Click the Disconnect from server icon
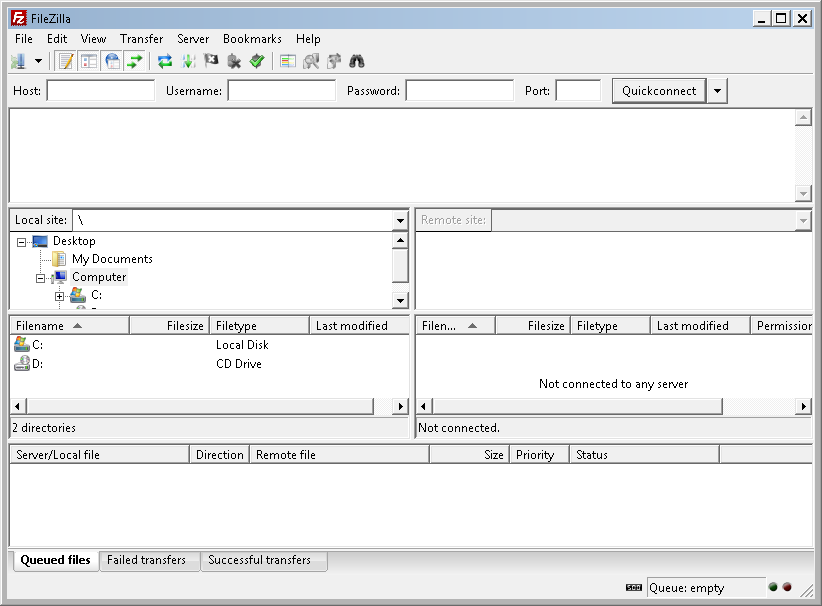822x606 pixels. coord(234,61)
